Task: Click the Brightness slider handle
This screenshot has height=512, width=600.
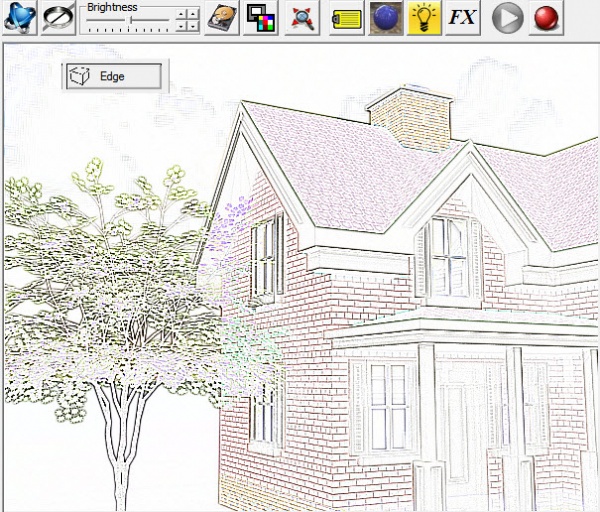Action: [x=131, y=20]
